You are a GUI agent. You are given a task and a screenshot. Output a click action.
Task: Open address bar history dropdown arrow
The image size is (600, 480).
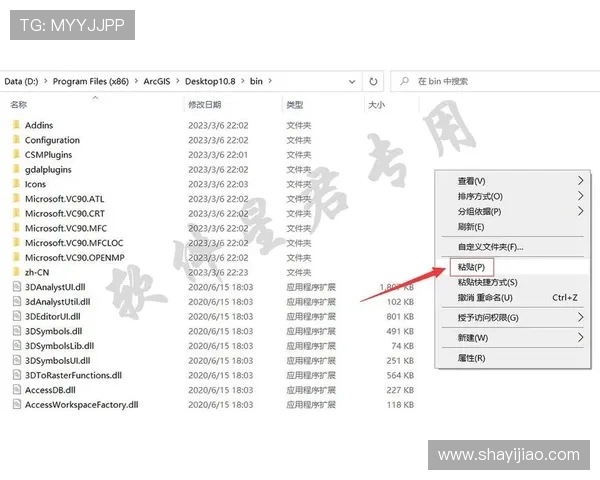[350, 81]
